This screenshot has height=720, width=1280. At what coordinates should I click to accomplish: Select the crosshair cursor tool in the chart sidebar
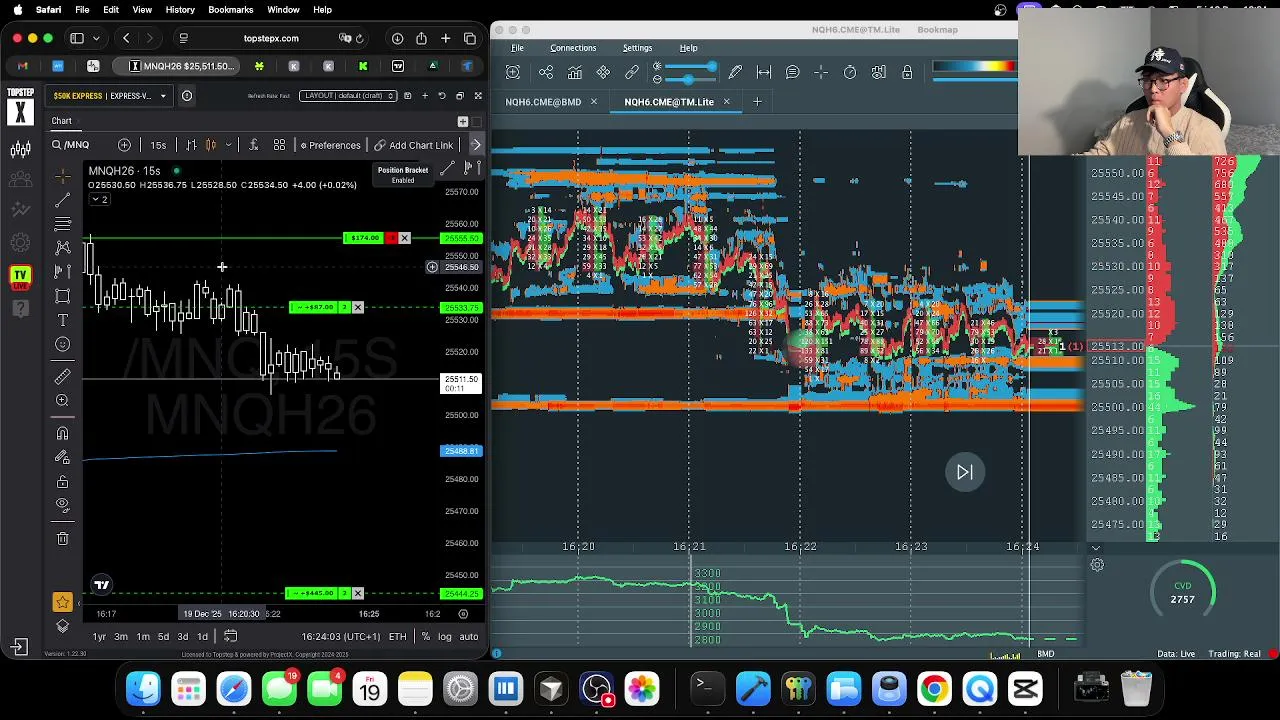coord(62,176)
